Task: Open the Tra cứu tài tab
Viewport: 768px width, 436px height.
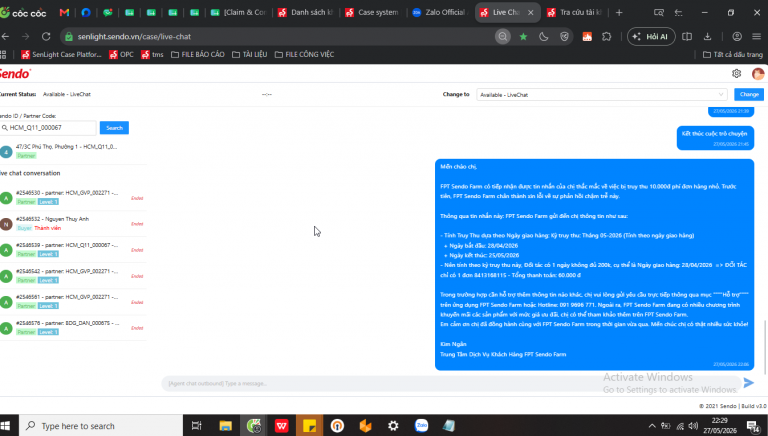Action: [575, 12]
